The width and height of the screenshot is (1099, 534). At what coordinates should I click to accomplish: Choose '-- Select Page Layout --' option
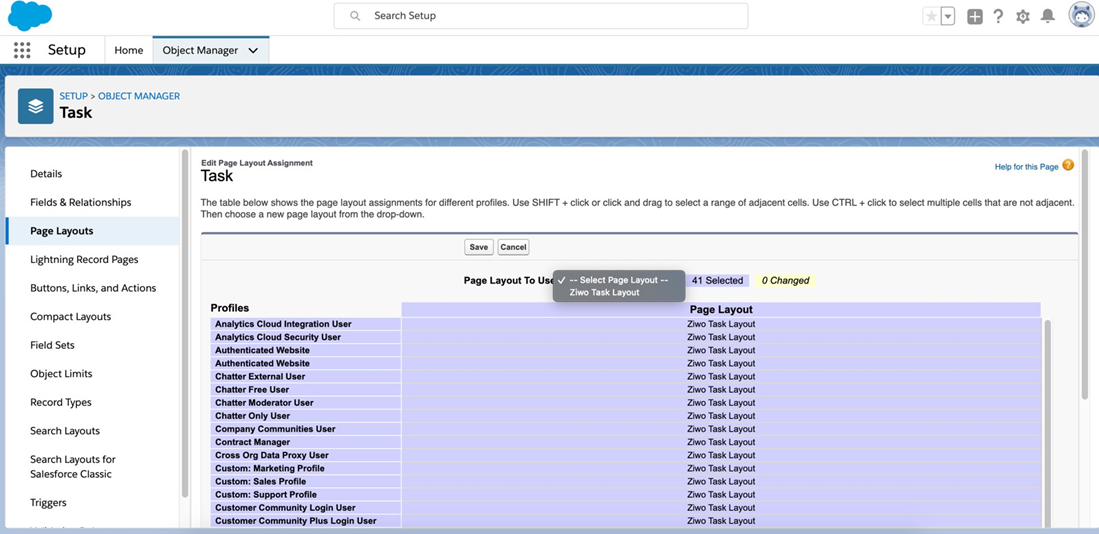619,280
